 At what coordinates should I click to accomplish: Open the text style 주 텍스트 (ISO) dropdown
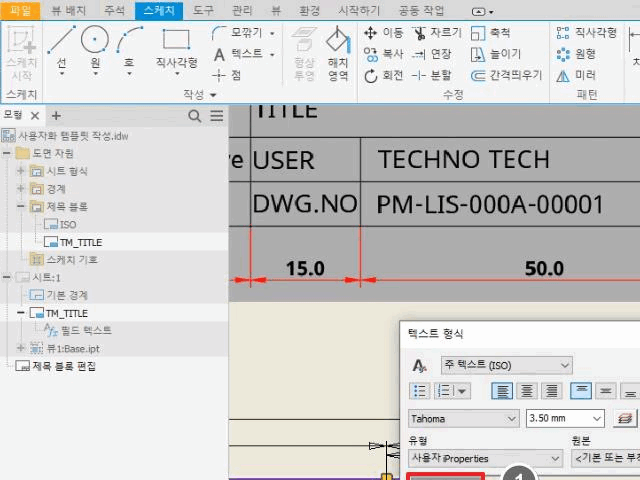click(507, 365)
